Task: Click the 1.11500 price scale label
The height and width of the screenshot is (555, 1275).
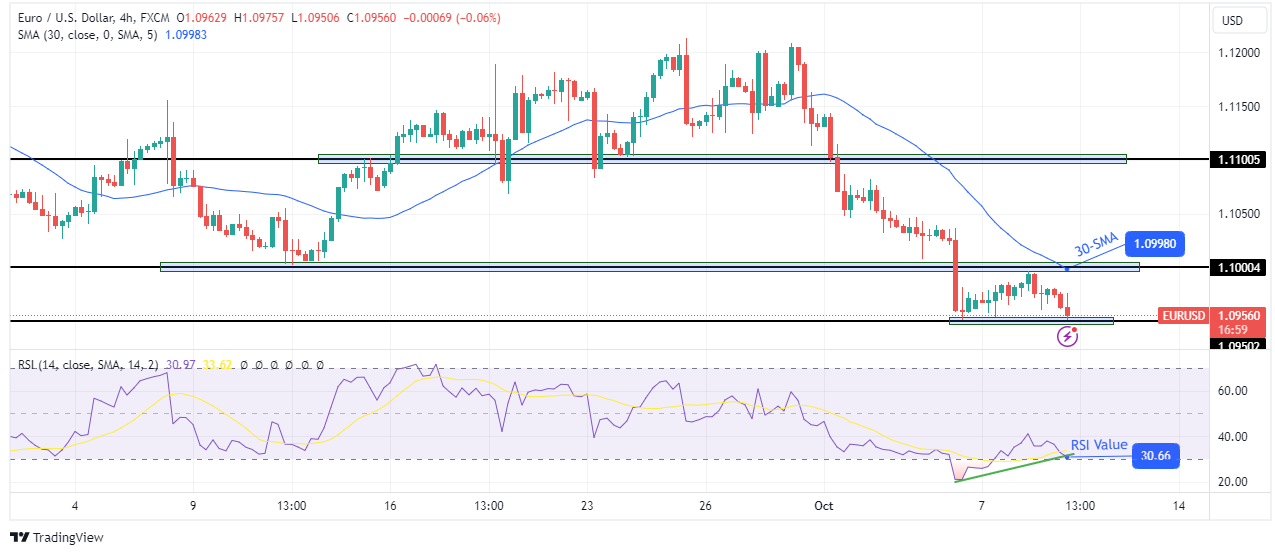Action: 1237,106
